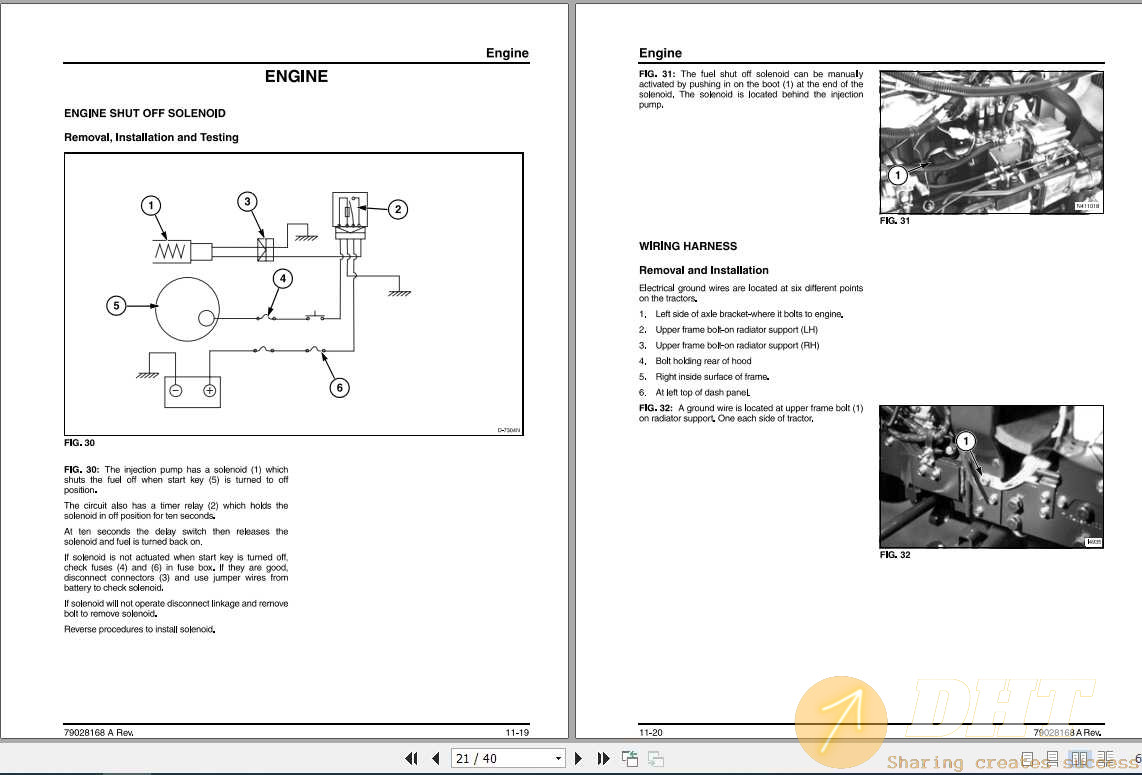1142x775 pixels.
Task: Enable two-page continuous view layout
Action: click(1104, 760)
